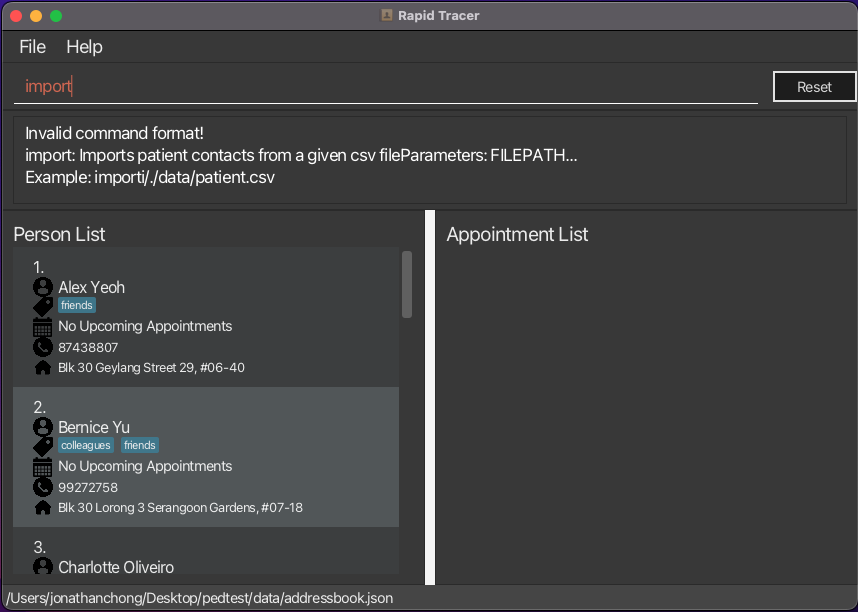Image resolution: width=858 pixels, height=612 pixels.
Task: Click Alex Yeoh's calendar appointment icon
Action: (x=43, y=327)
